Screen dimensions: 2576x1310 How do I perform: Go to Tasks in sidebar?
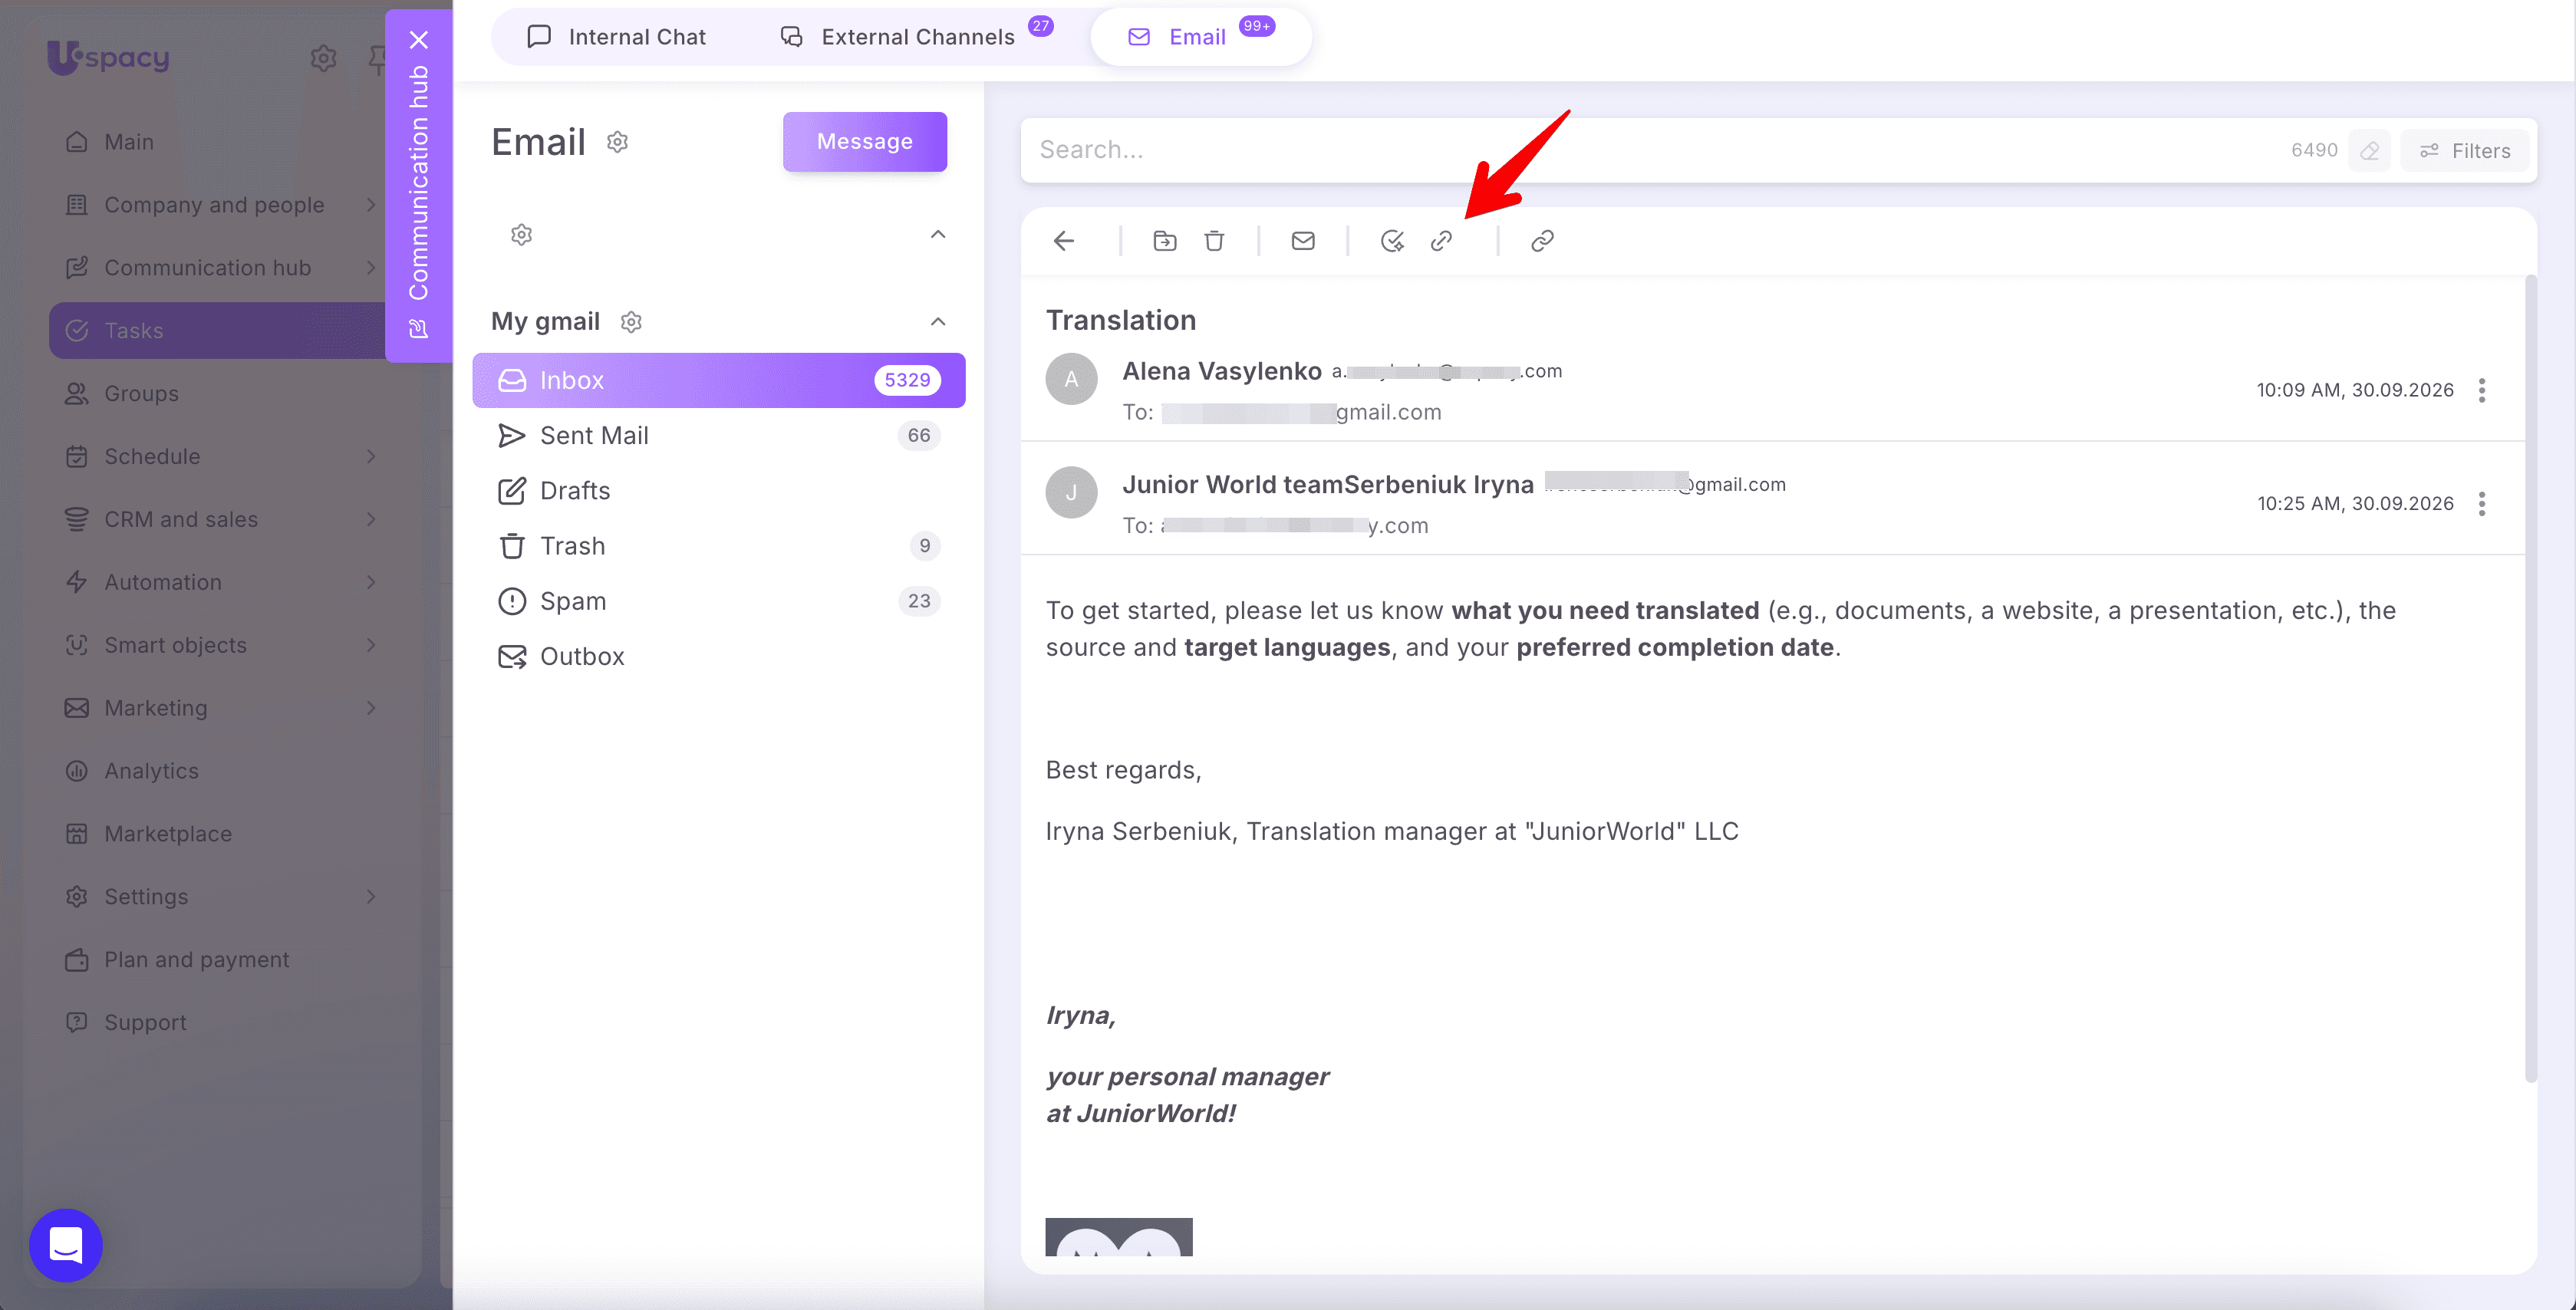(217, 331)
